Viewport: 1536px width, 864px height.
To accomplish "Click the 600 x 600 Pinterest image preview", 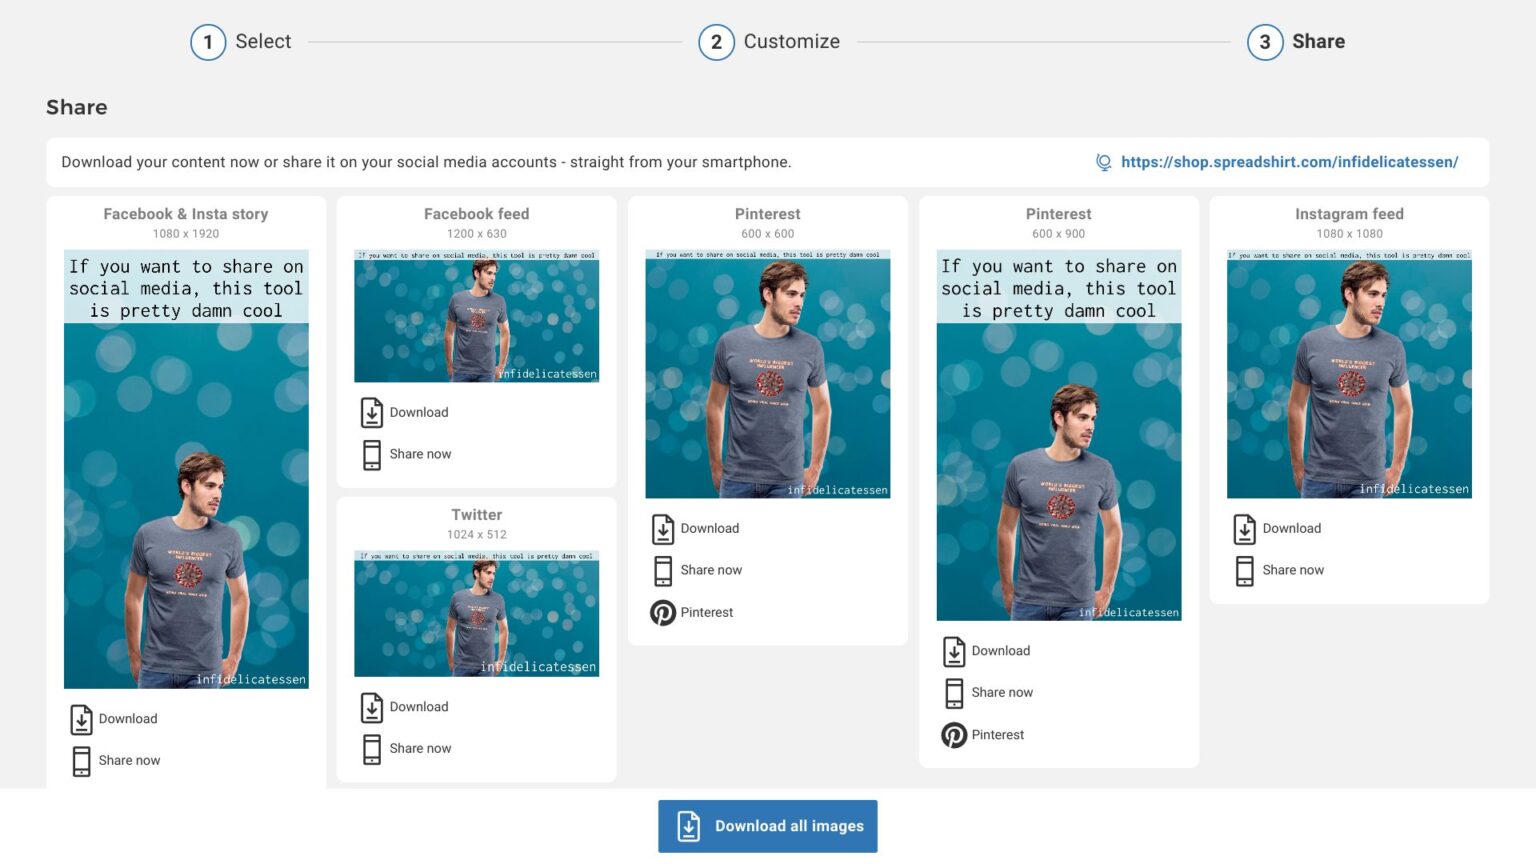I will (x=768, y=373).
